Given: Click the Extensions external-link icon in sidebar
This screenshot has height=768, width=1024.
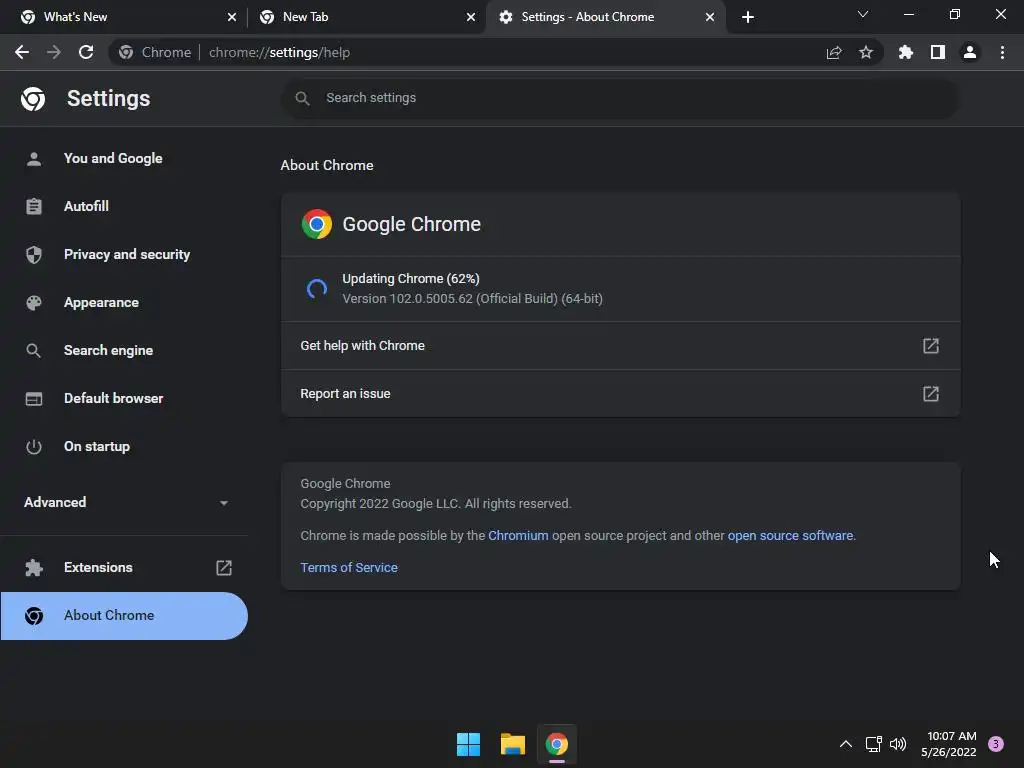Looking at the screenshot, I should [x=224, y=568].
